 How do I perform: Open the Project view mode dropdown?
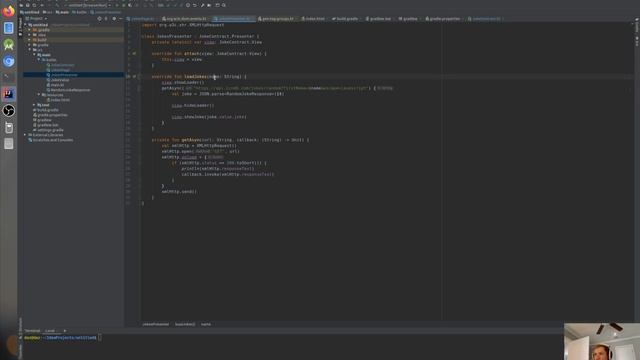[x=36, y=18]
